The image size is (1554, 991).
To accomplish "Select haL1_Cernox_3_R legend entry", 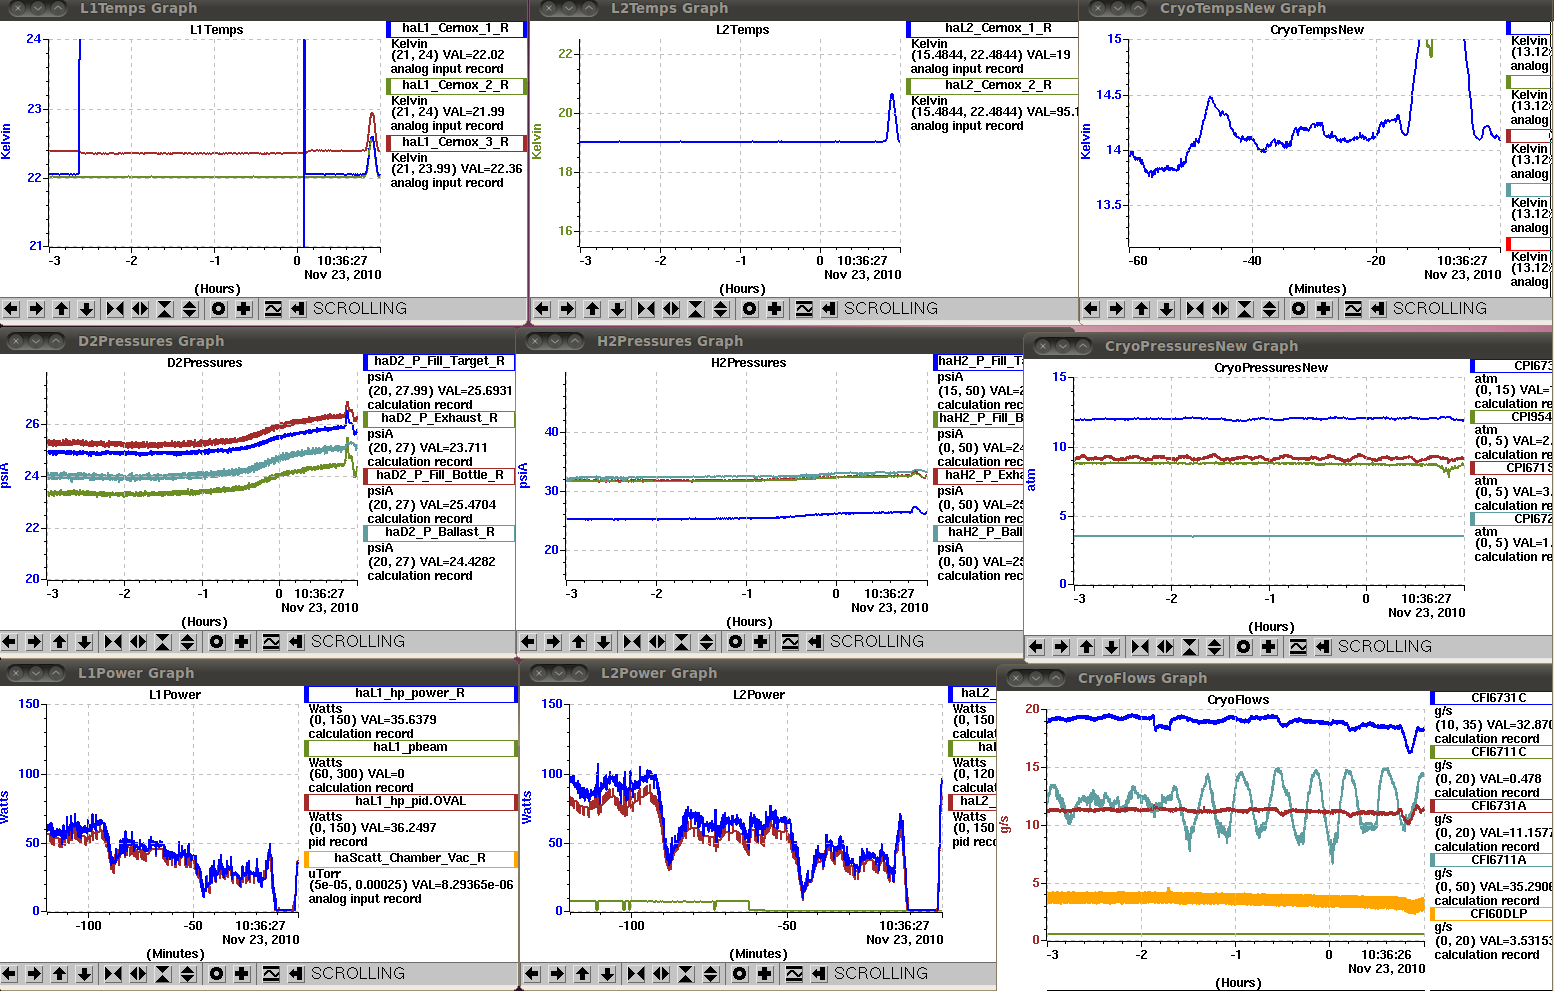I will point(456,143).
